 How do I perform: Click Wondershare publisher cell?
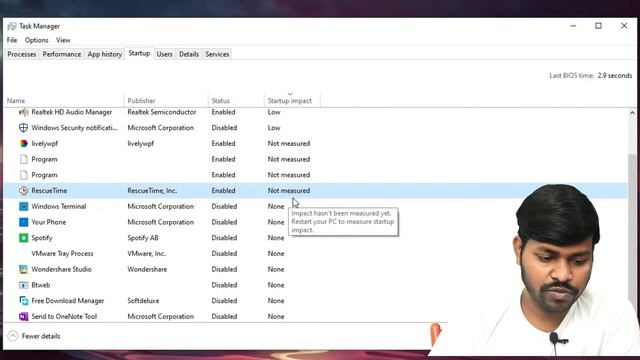147,269
